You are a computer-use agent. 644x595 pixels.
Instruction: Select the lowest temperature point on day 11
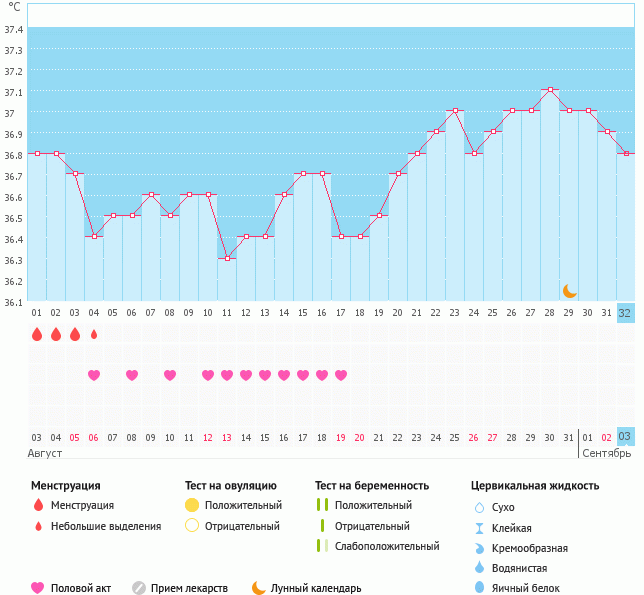coord(227,258)
